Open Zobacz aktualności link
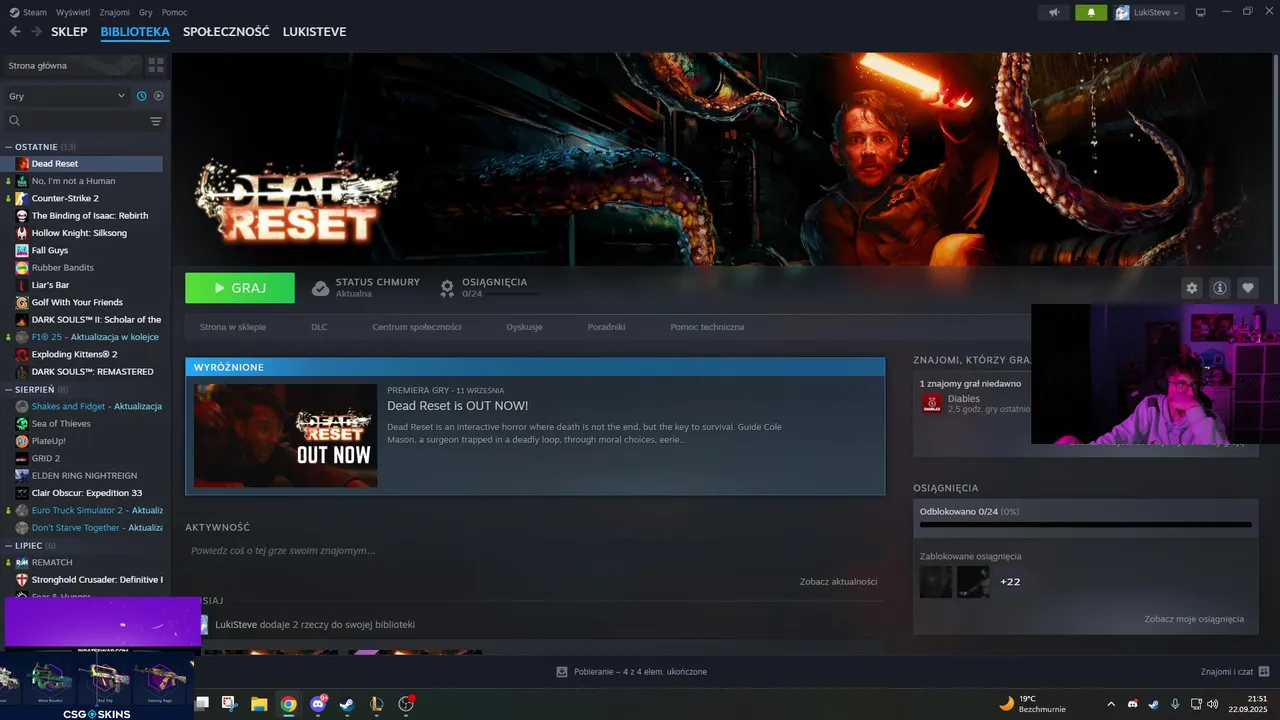This screenshot has width=1280, height=720. click(838, 581)
